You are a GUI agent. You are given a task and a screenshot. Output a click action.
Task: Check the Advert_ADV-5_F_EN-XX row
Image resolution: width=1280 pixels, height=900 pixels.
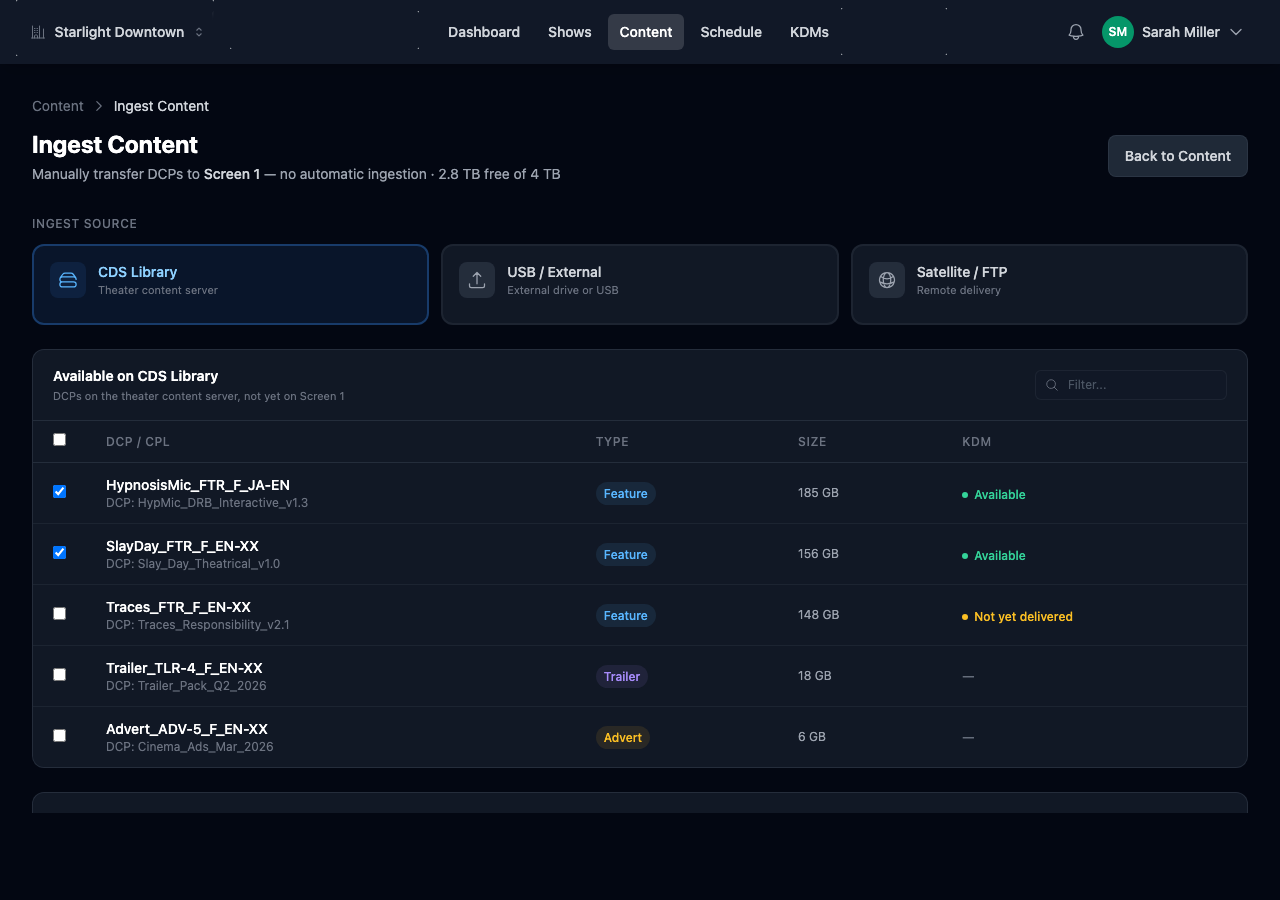click(60, 735)
